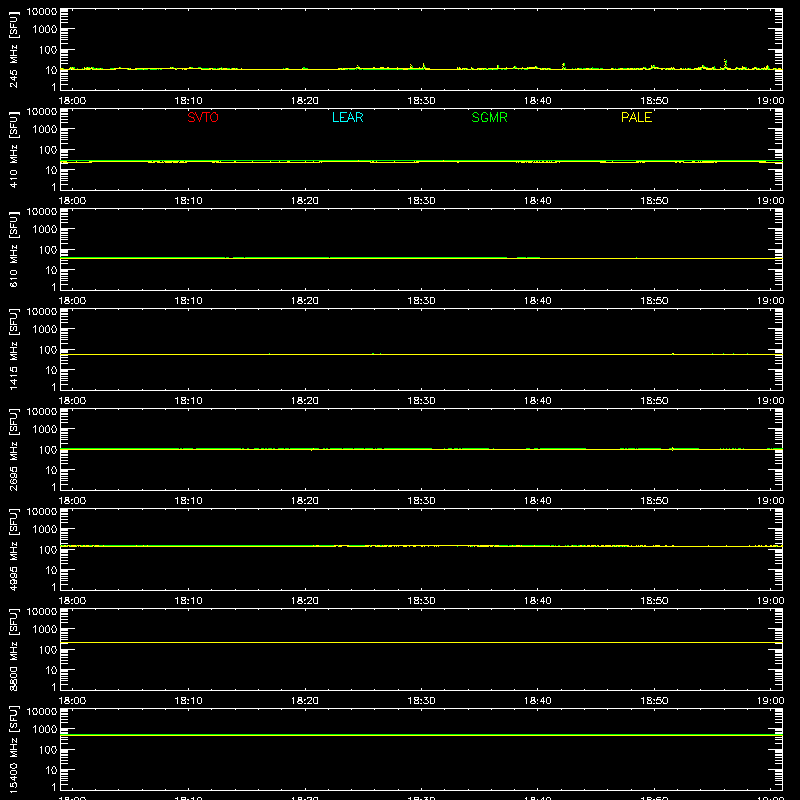The width and height of the screenshot is (800, 800).
Task: Click the 245 MHz burst spike near 18:56
Action: pos(725,63)
